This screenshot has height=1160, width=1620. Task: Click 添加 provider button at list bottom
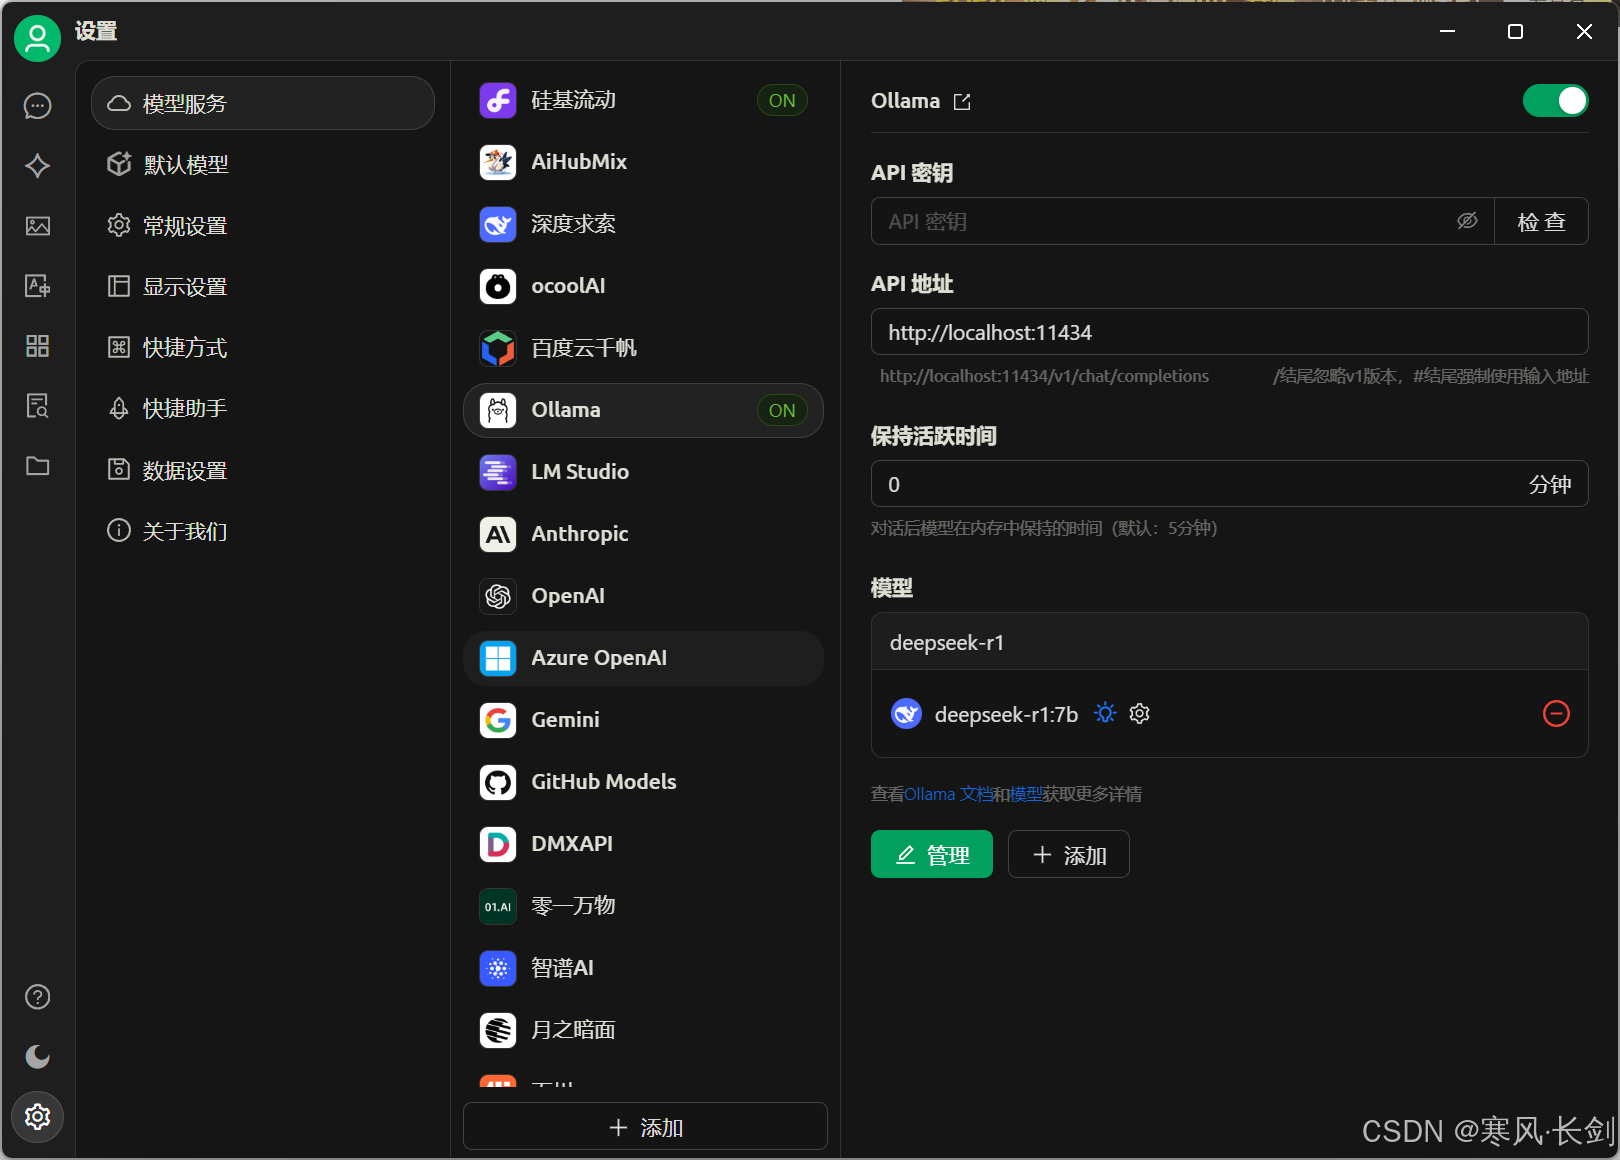(645, 1127)
